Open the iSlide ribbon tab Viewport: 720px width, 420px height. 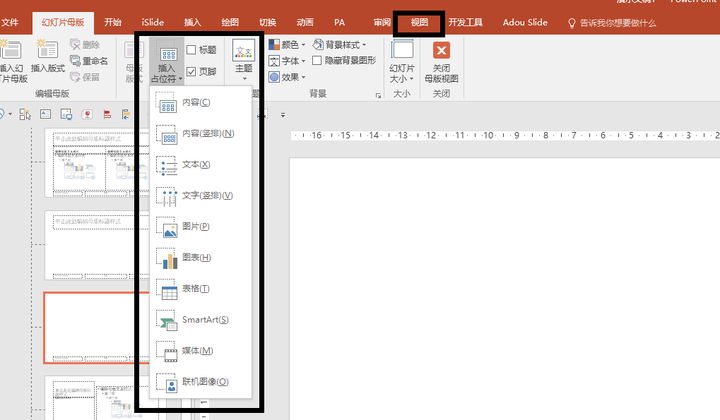tap(152, 22)
